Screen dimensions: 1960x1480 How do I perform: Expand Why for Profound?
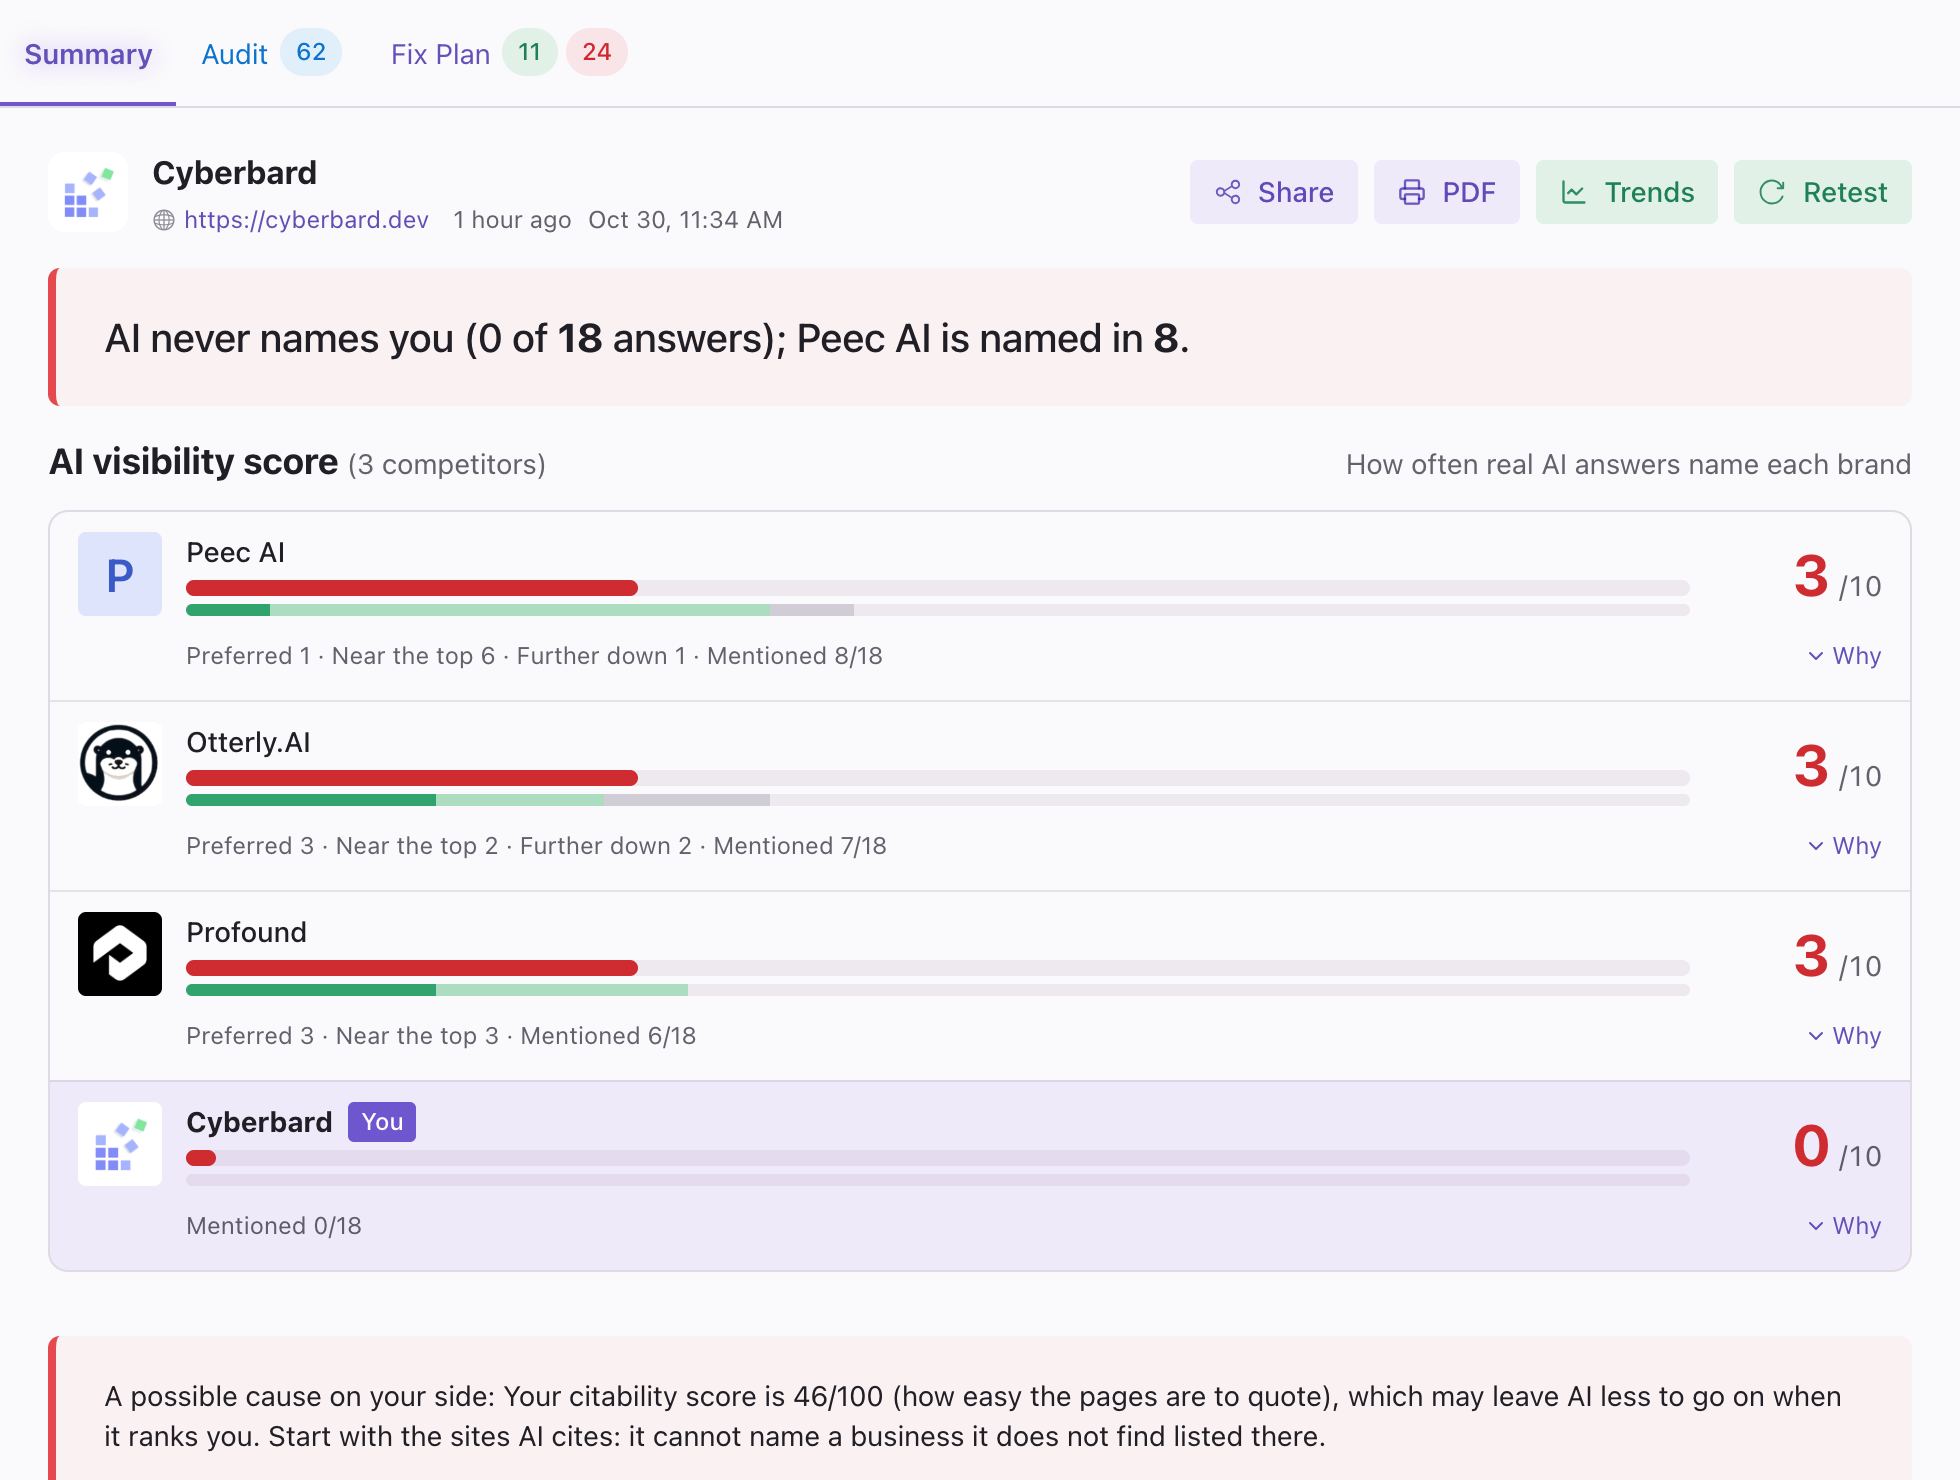click(1845, 1036)
